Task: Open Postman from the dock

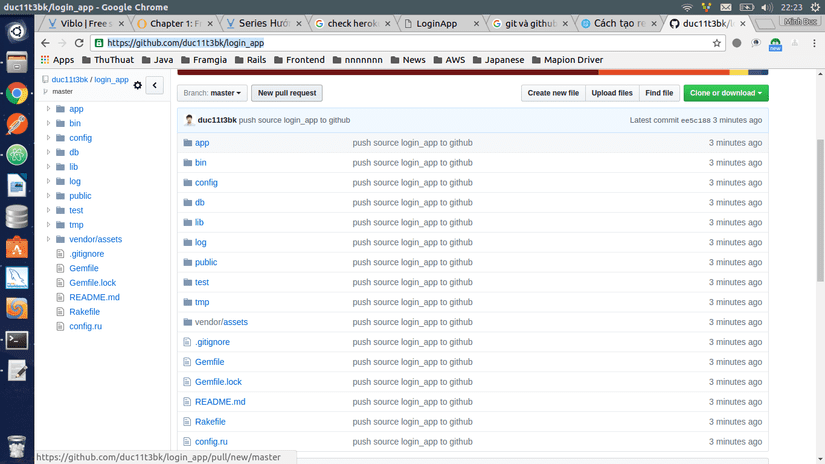Action: (17, 125)
